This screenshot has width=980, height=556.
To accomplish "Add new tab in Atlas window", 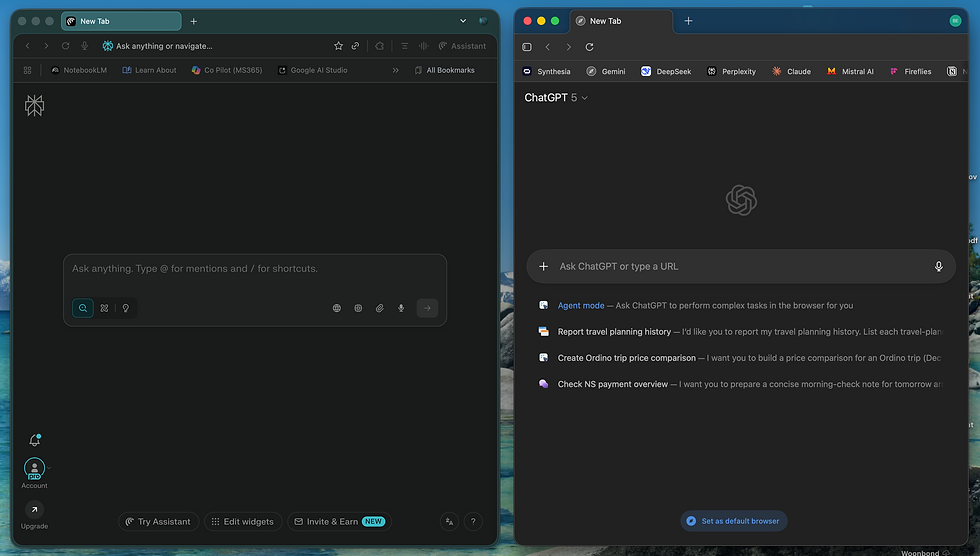I will pyautogui.click(x=688, y=21).
